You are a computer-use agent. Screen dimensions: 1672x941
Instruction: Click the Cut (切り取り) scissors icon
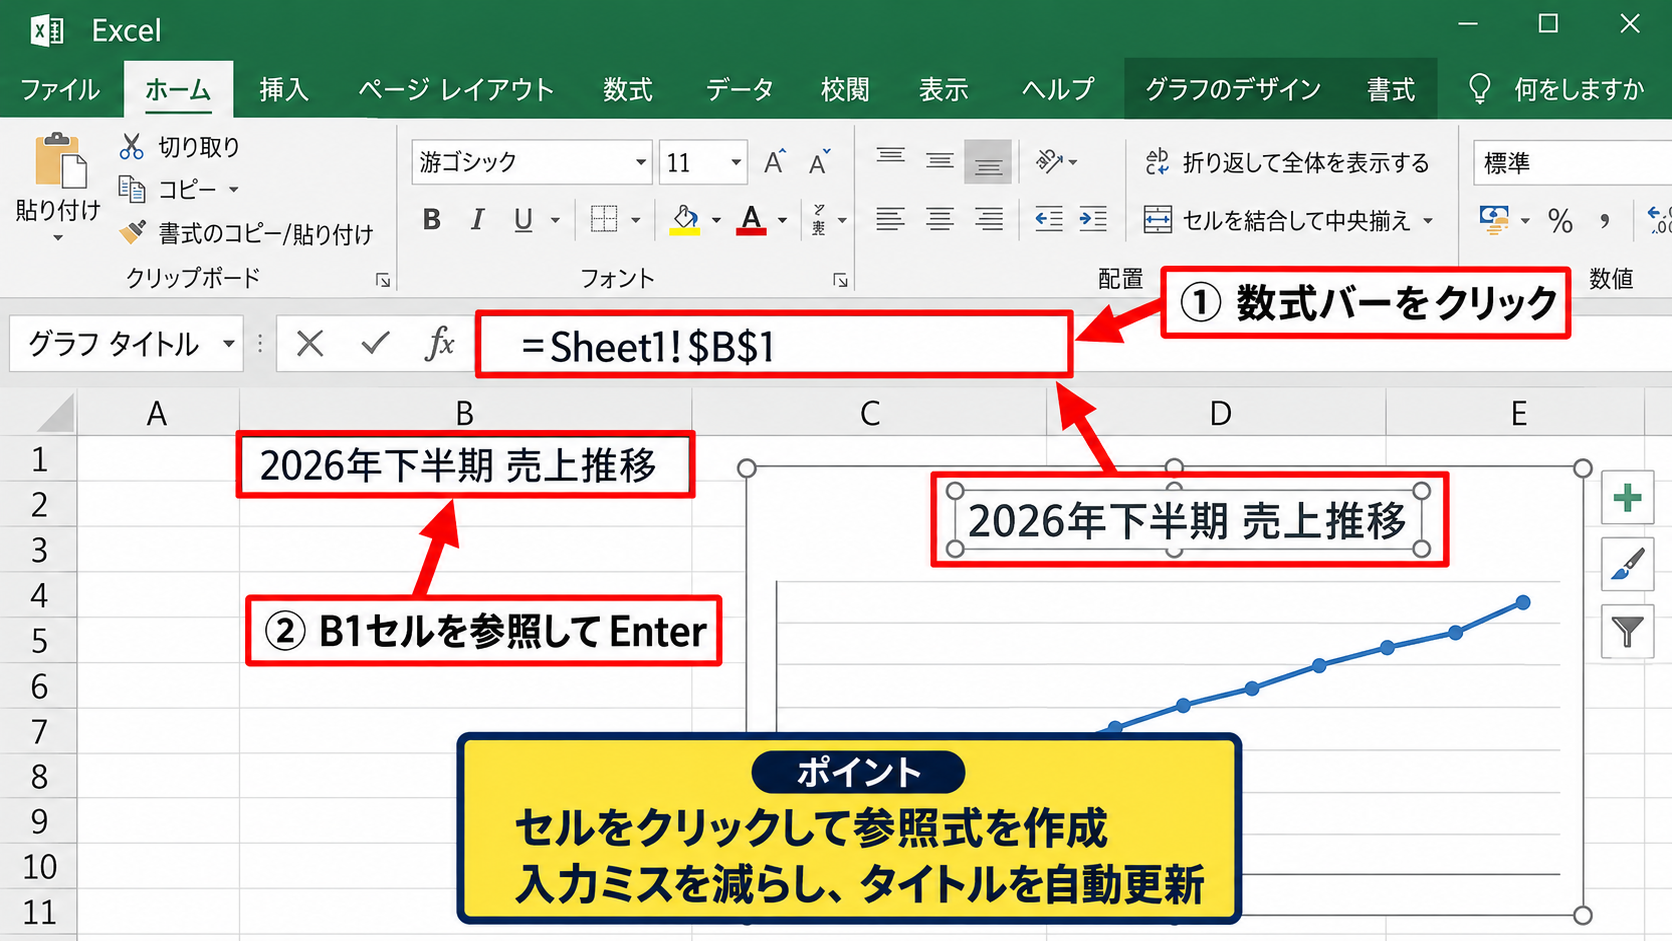[x=131, y=147]
